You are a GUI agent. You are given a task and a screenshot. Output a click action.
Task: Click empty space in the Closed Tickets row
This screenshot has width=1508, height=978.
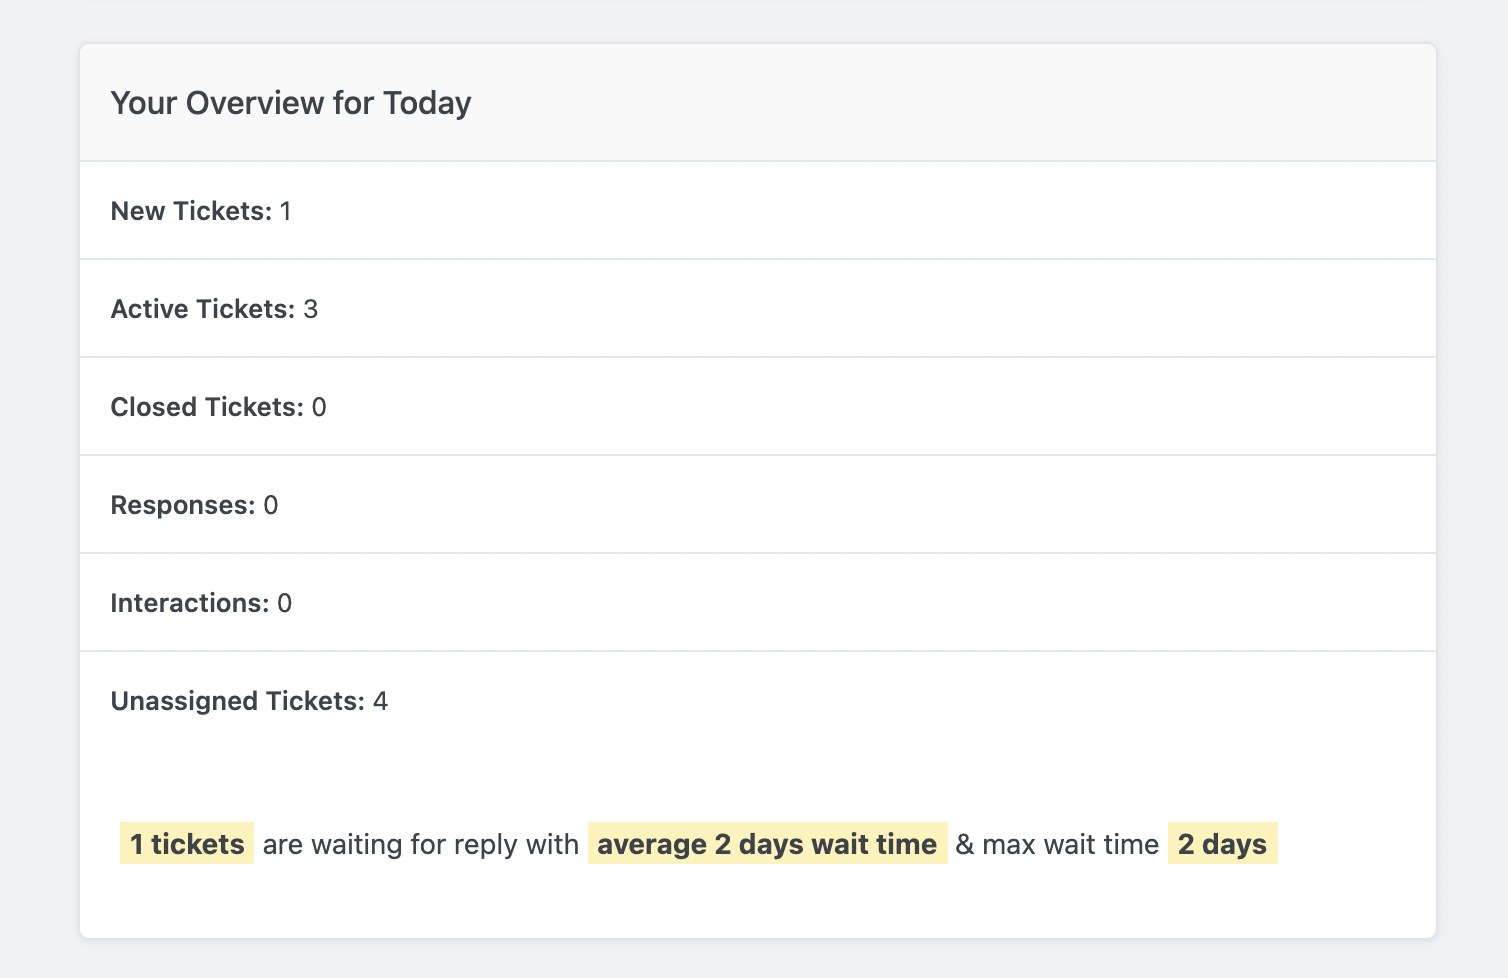tap(850, 407)
